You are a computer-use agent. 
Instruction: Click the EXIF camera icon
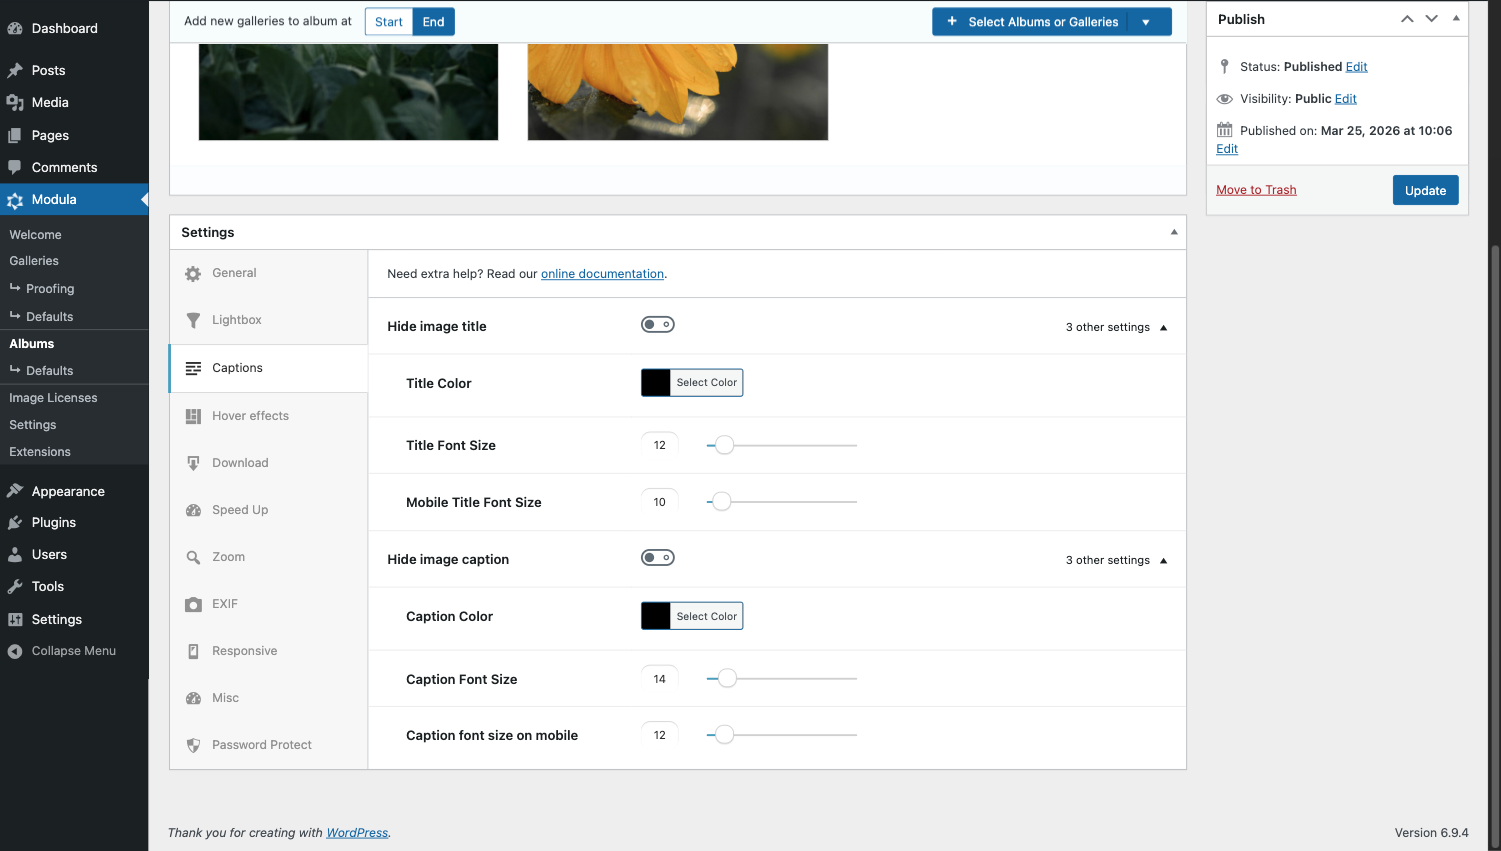click(193, 604)
